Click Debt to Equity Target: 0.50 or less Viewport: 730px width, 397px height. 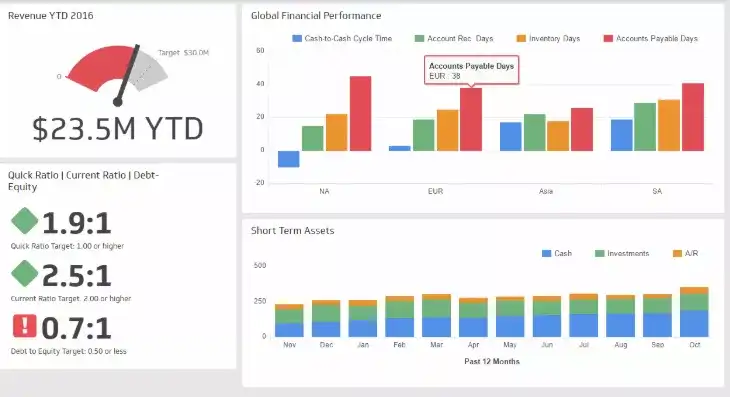coord(68,351)
